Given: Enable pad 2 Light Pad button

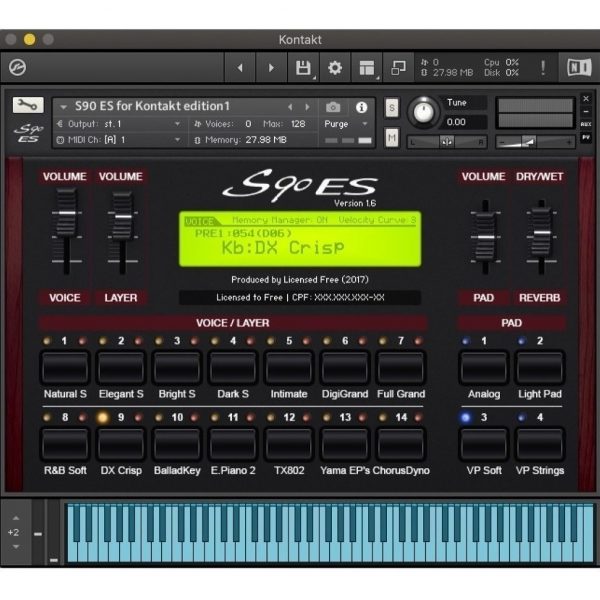Looking at the screenshot, I should (540, 368).
